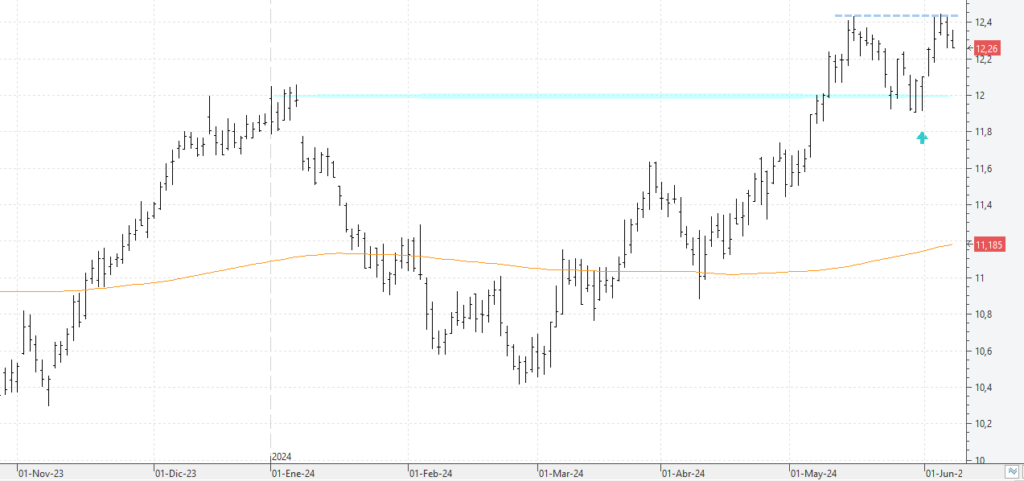Select the orange 11,185 moving average tag
Viewport: 1024px width, 481px height.
tap(988, 244)
